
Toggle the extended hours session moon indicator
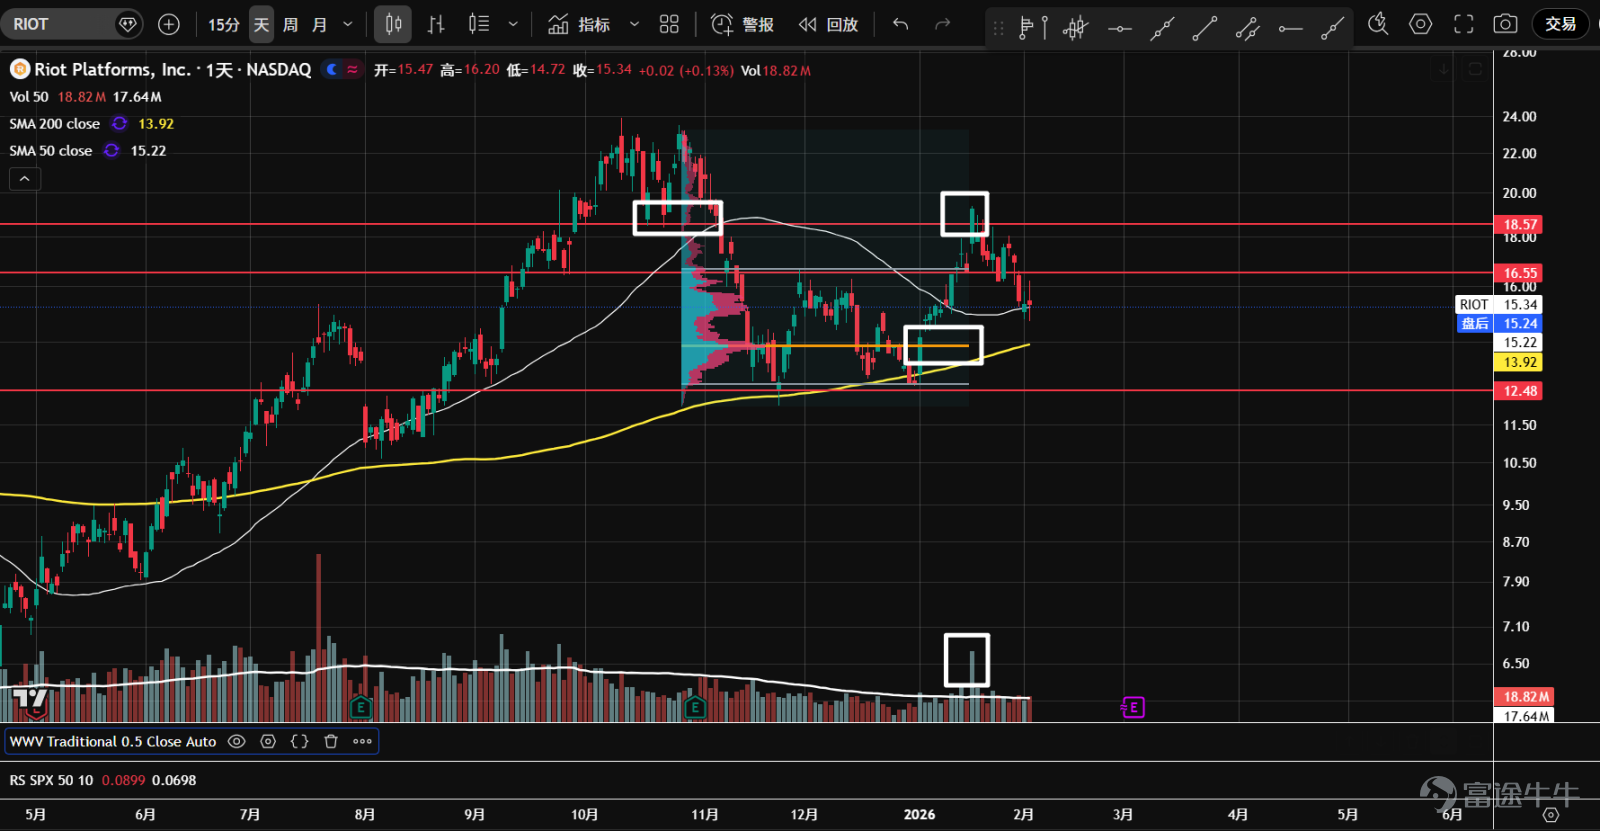[332, 69]
